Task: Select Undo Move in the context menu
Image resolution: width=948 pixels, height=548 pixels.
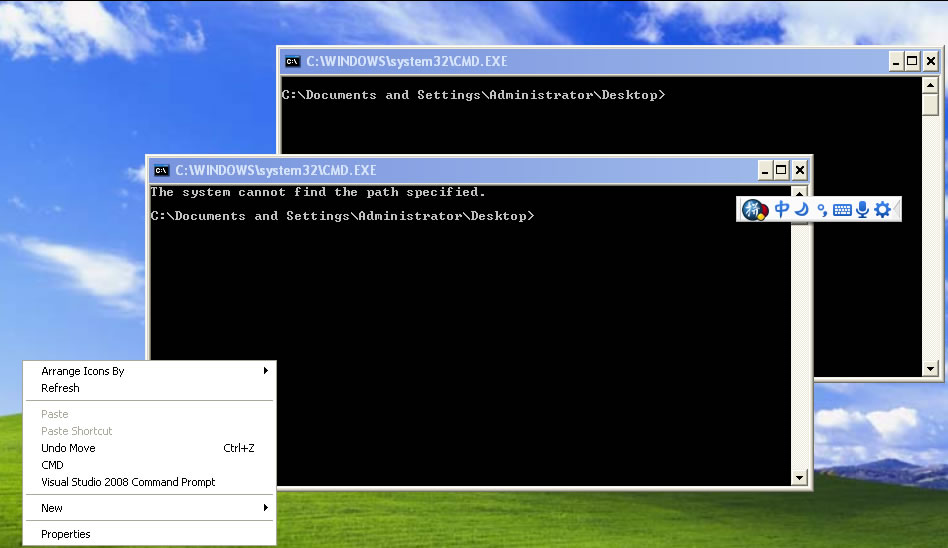Action: tap(149, 448)
